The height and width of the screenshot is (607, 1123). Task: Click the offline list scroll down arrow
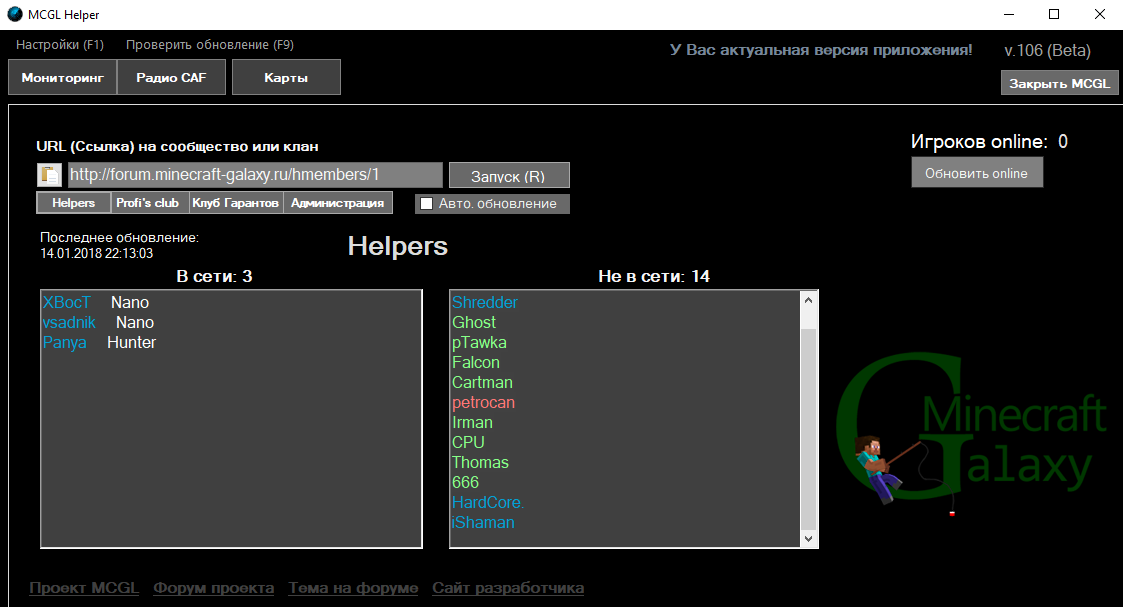click(x=809, y=538)
